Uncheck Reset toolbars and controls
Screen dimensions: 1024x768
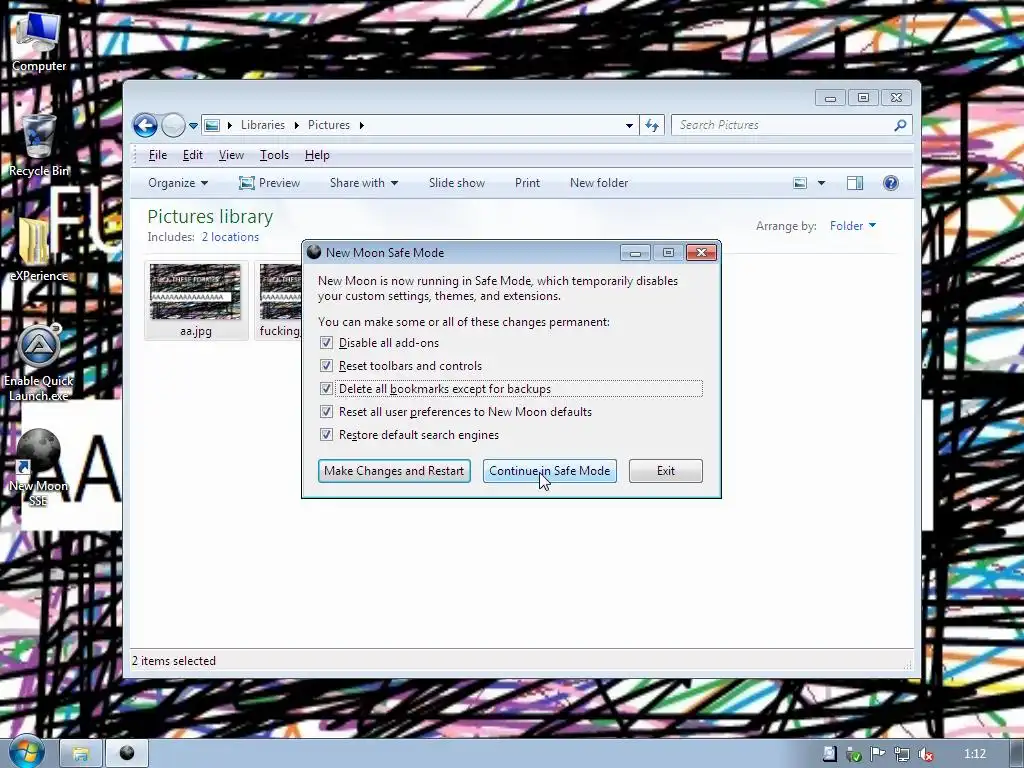[326, 366]
